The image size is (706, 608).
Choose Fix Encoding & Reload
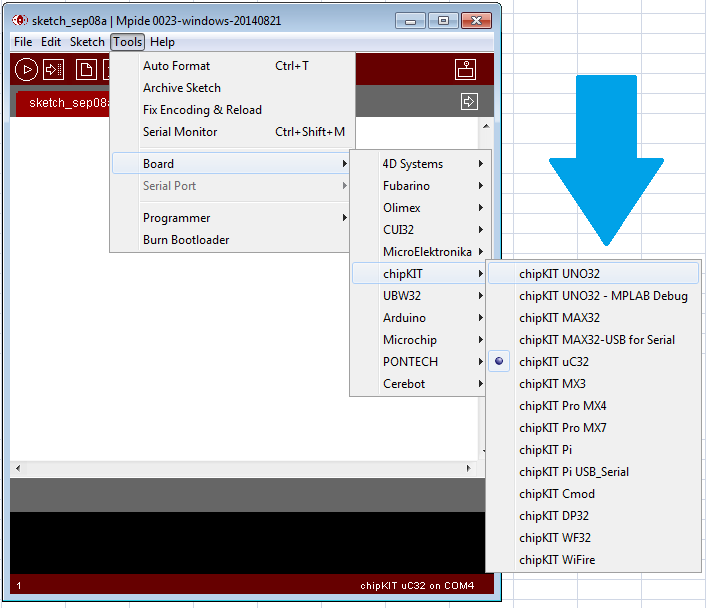click(x=230, y=110)
